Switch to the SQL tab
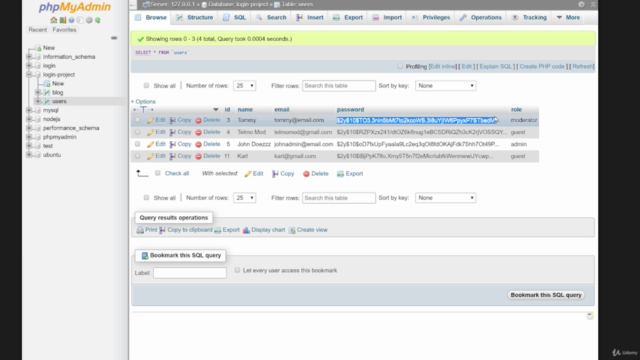The image size is (640, 360). (x=235, y=18)
